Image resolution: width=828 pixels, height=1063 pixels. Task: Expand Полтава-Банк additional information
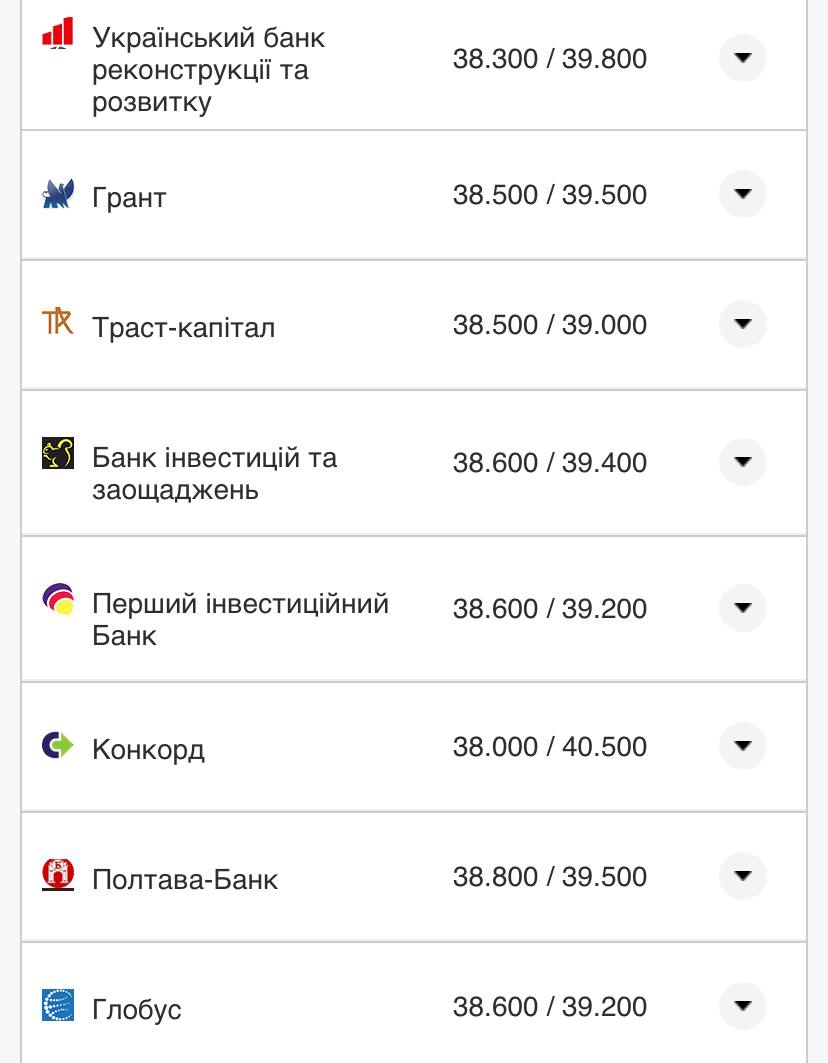click(x=742, y=876)
